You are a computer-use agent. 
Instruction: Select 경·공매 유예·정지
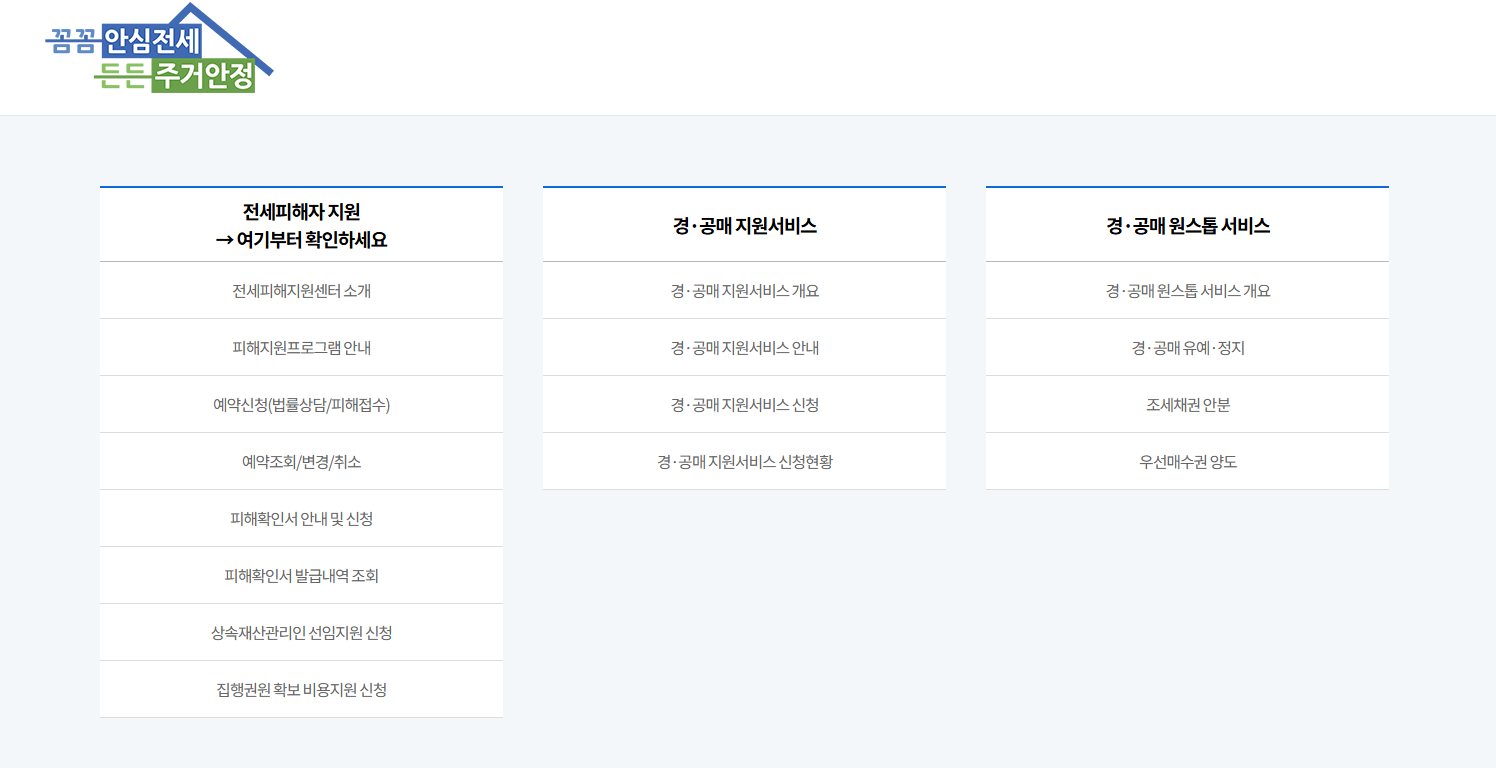(x=1187, y=347)
